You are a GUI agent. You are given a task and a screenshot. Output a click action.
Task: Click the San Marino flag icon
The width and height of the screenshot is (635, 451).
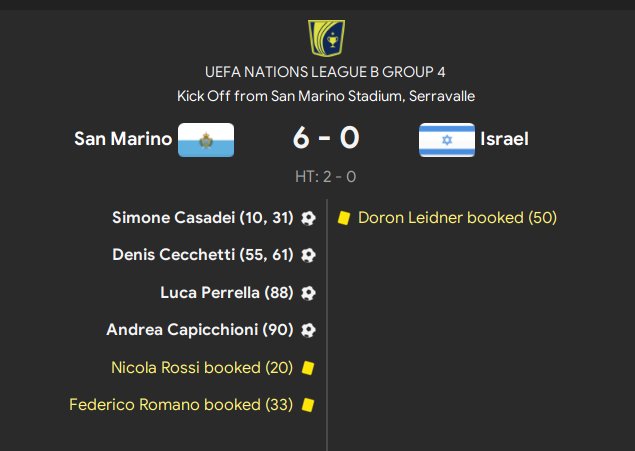click(206, 139)
